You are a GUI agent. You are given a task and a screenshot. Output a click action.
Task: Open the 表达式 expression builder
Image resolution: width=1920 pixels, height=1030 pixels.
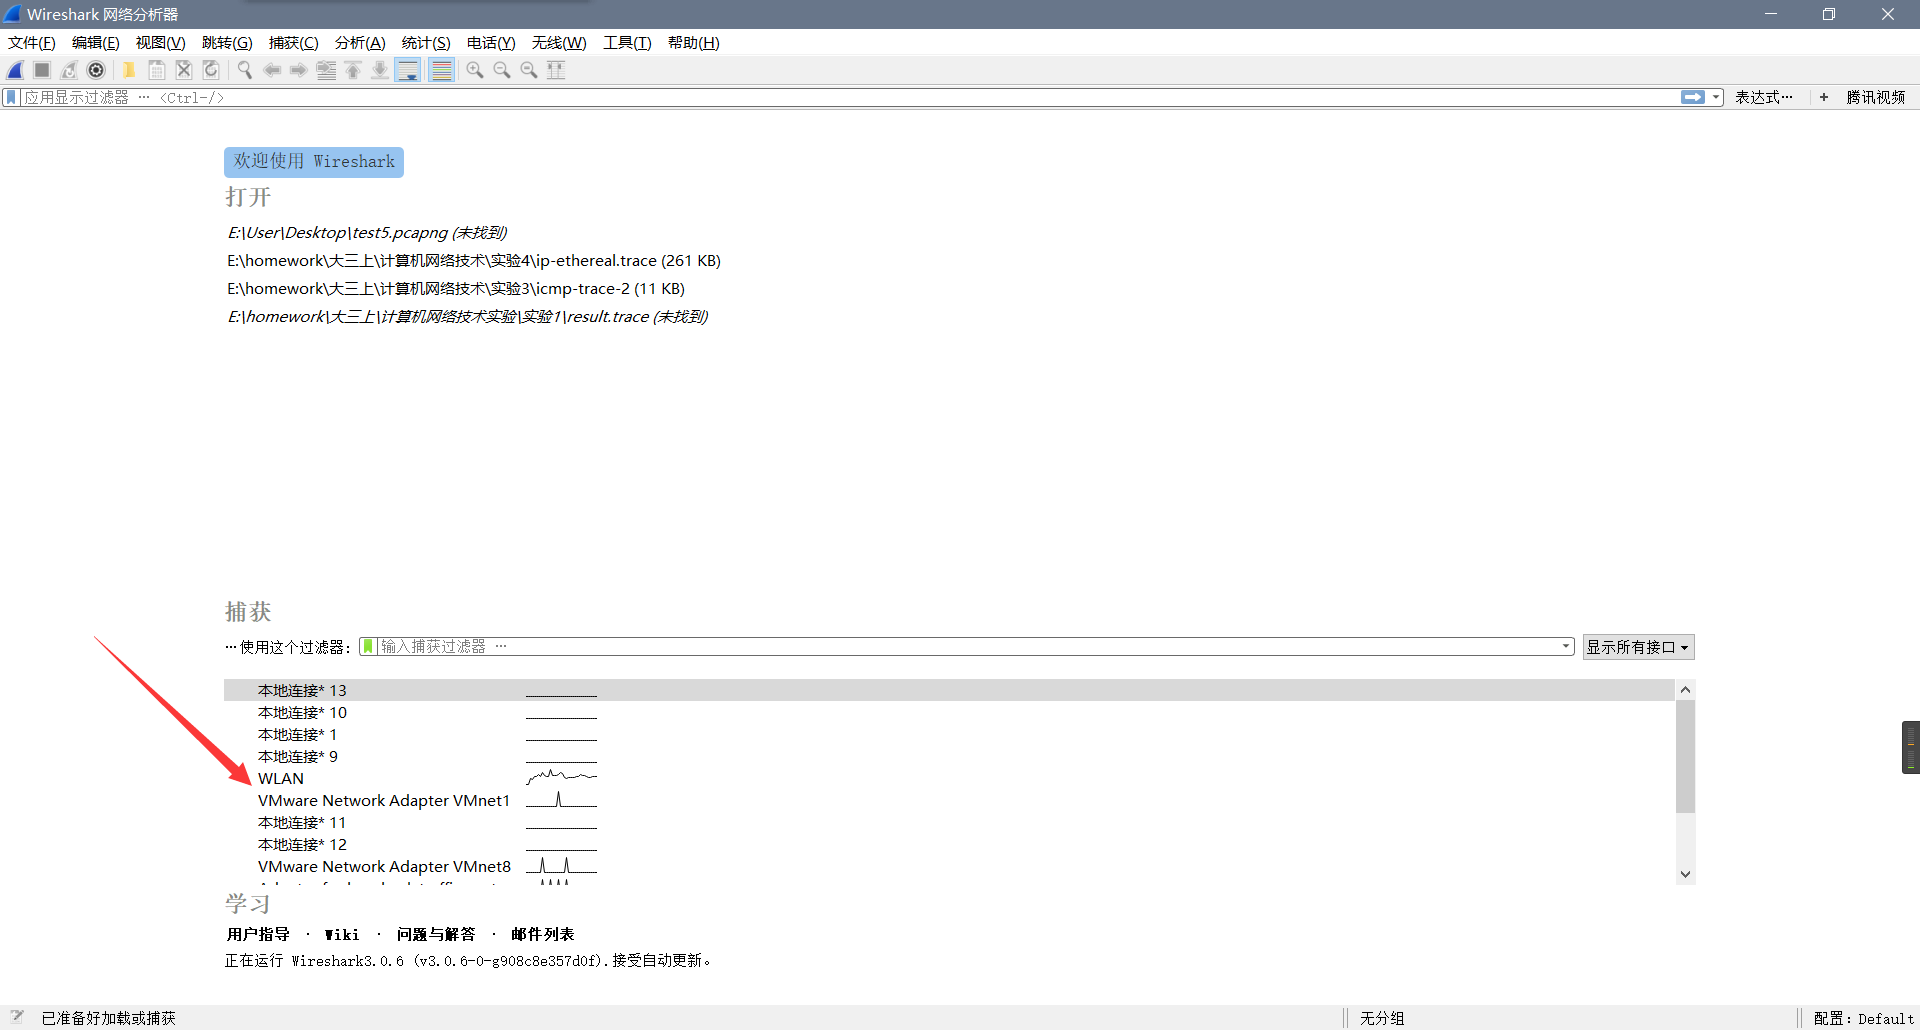(x=1764, y=97)
